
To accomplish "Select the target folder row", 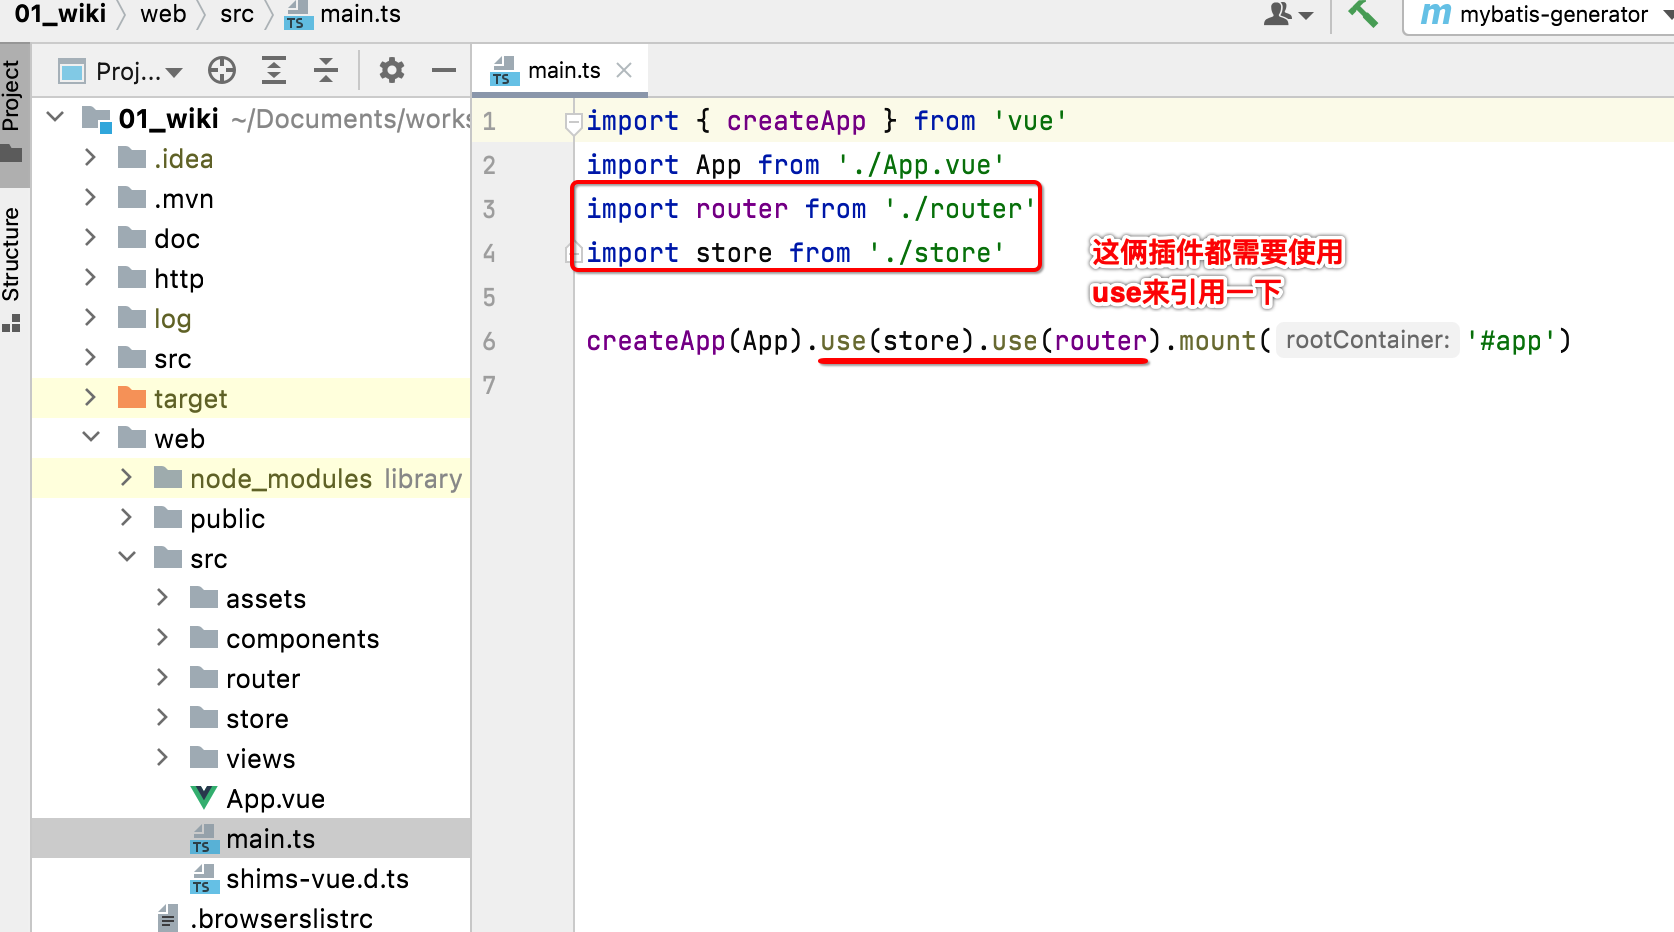I will coord(251,398).
